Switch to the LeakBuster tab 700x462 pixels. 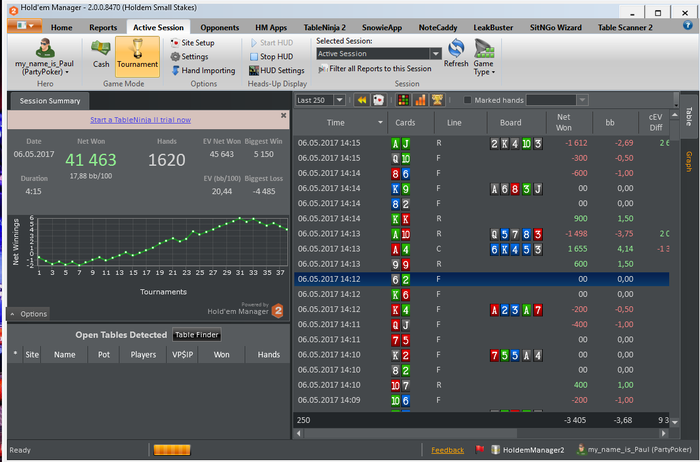[493, 27]
